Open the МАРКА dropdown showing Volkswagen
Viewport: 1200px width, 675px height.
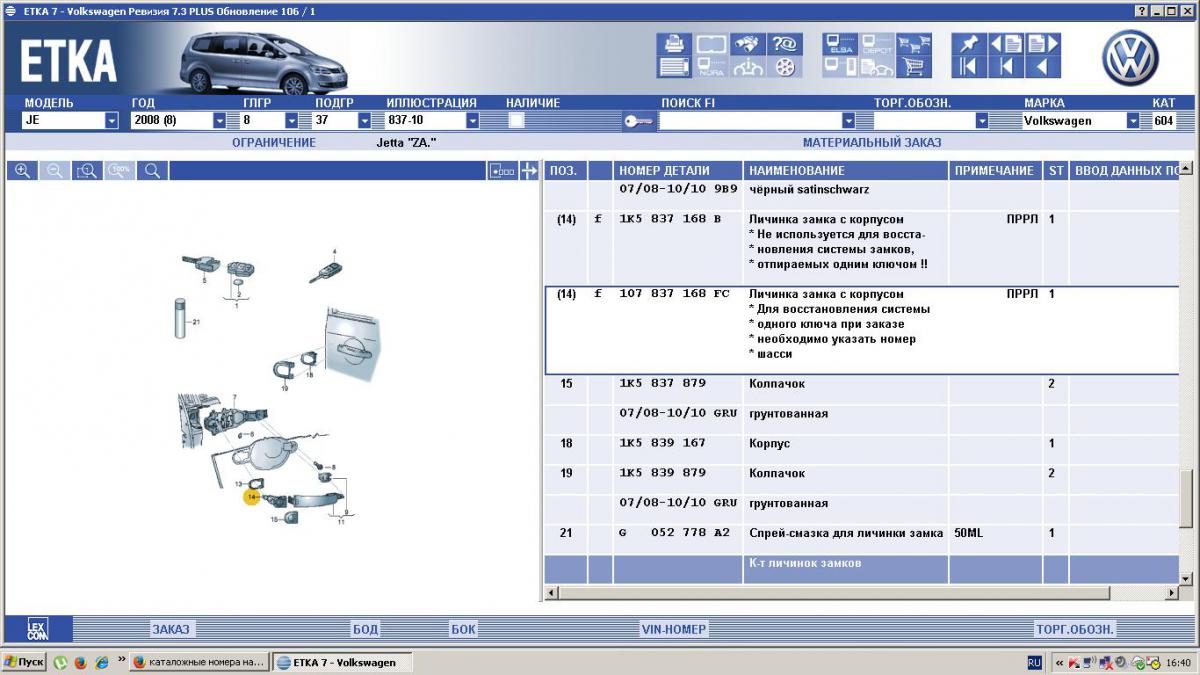pos(1133,121)
